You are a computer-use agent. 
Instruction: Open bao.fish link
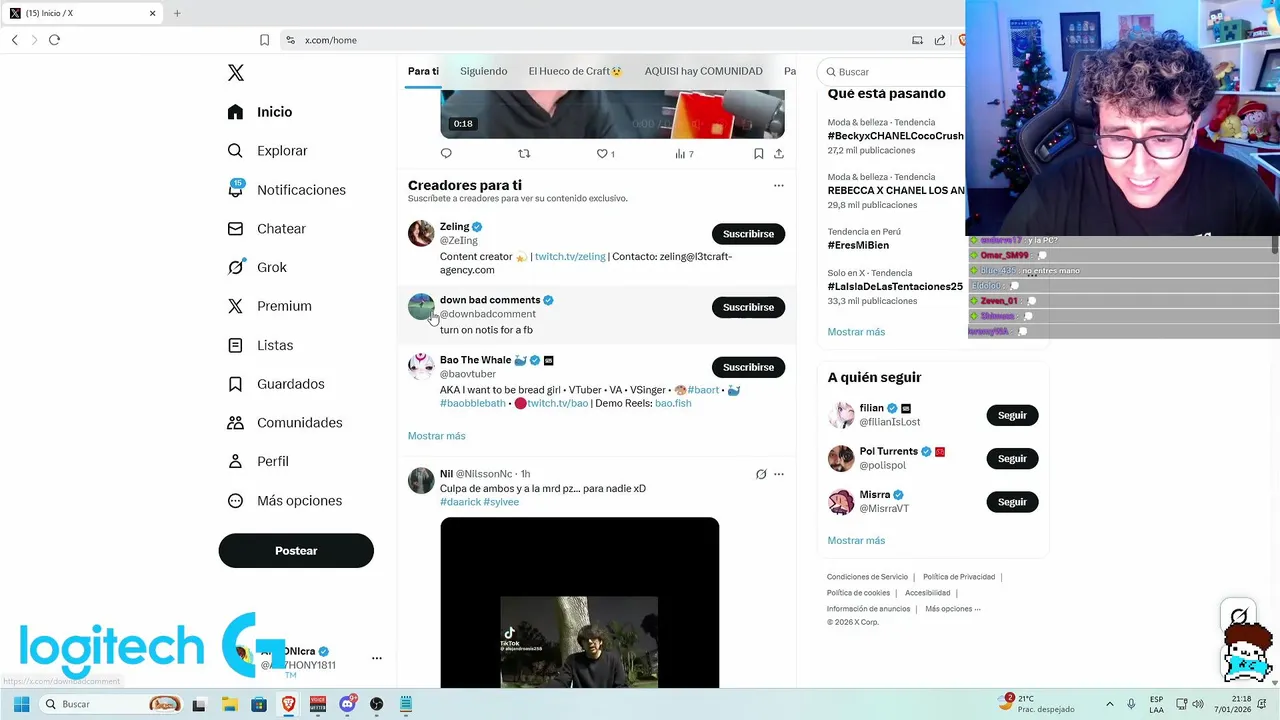tap(673, 403)
